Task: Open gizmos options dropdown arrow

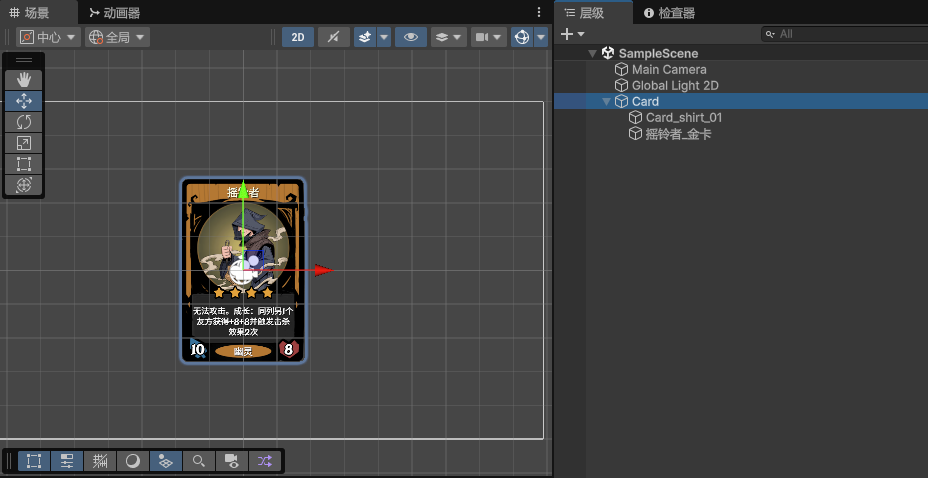Action: point(541,37)
